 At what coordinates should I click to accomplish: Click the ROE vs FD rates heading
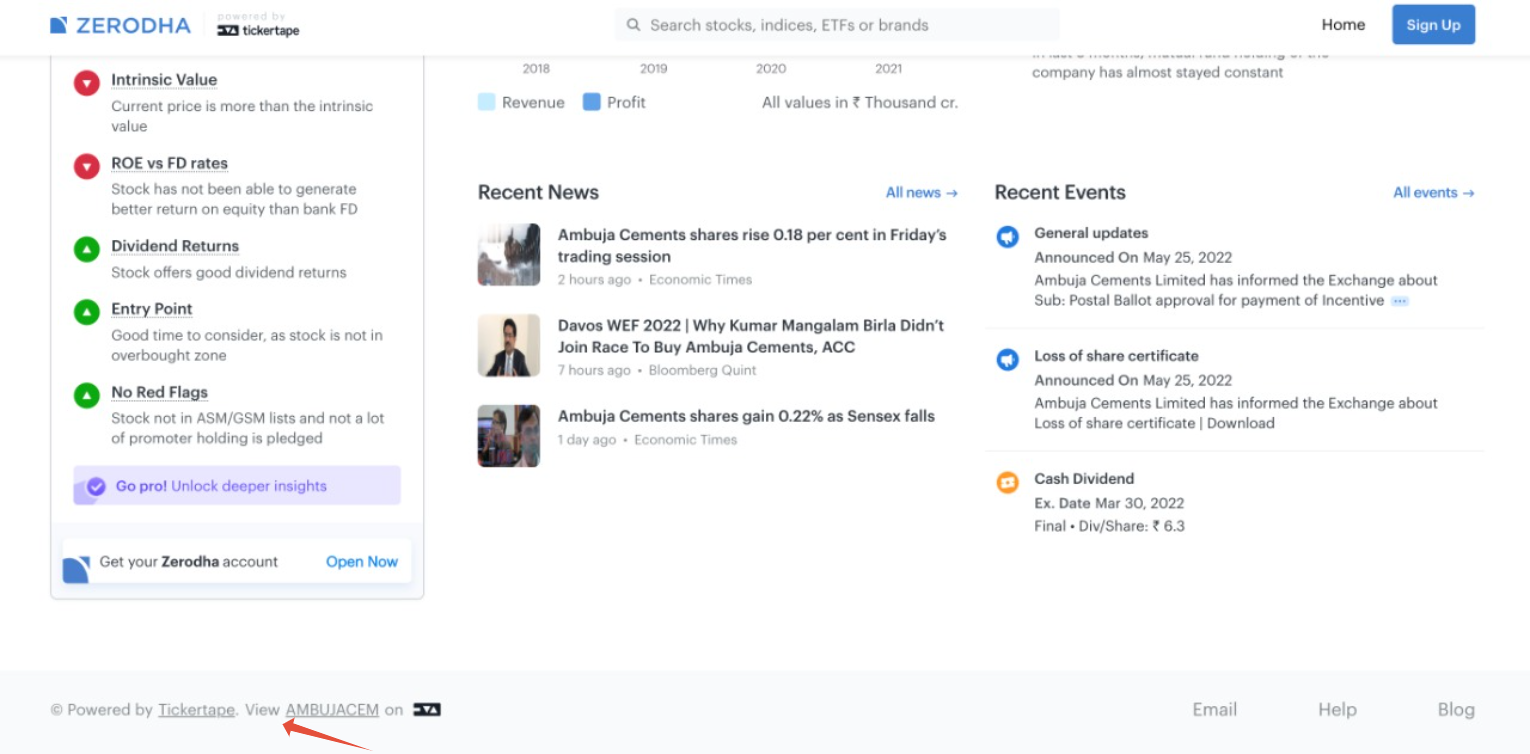click(x=169, y=163)
